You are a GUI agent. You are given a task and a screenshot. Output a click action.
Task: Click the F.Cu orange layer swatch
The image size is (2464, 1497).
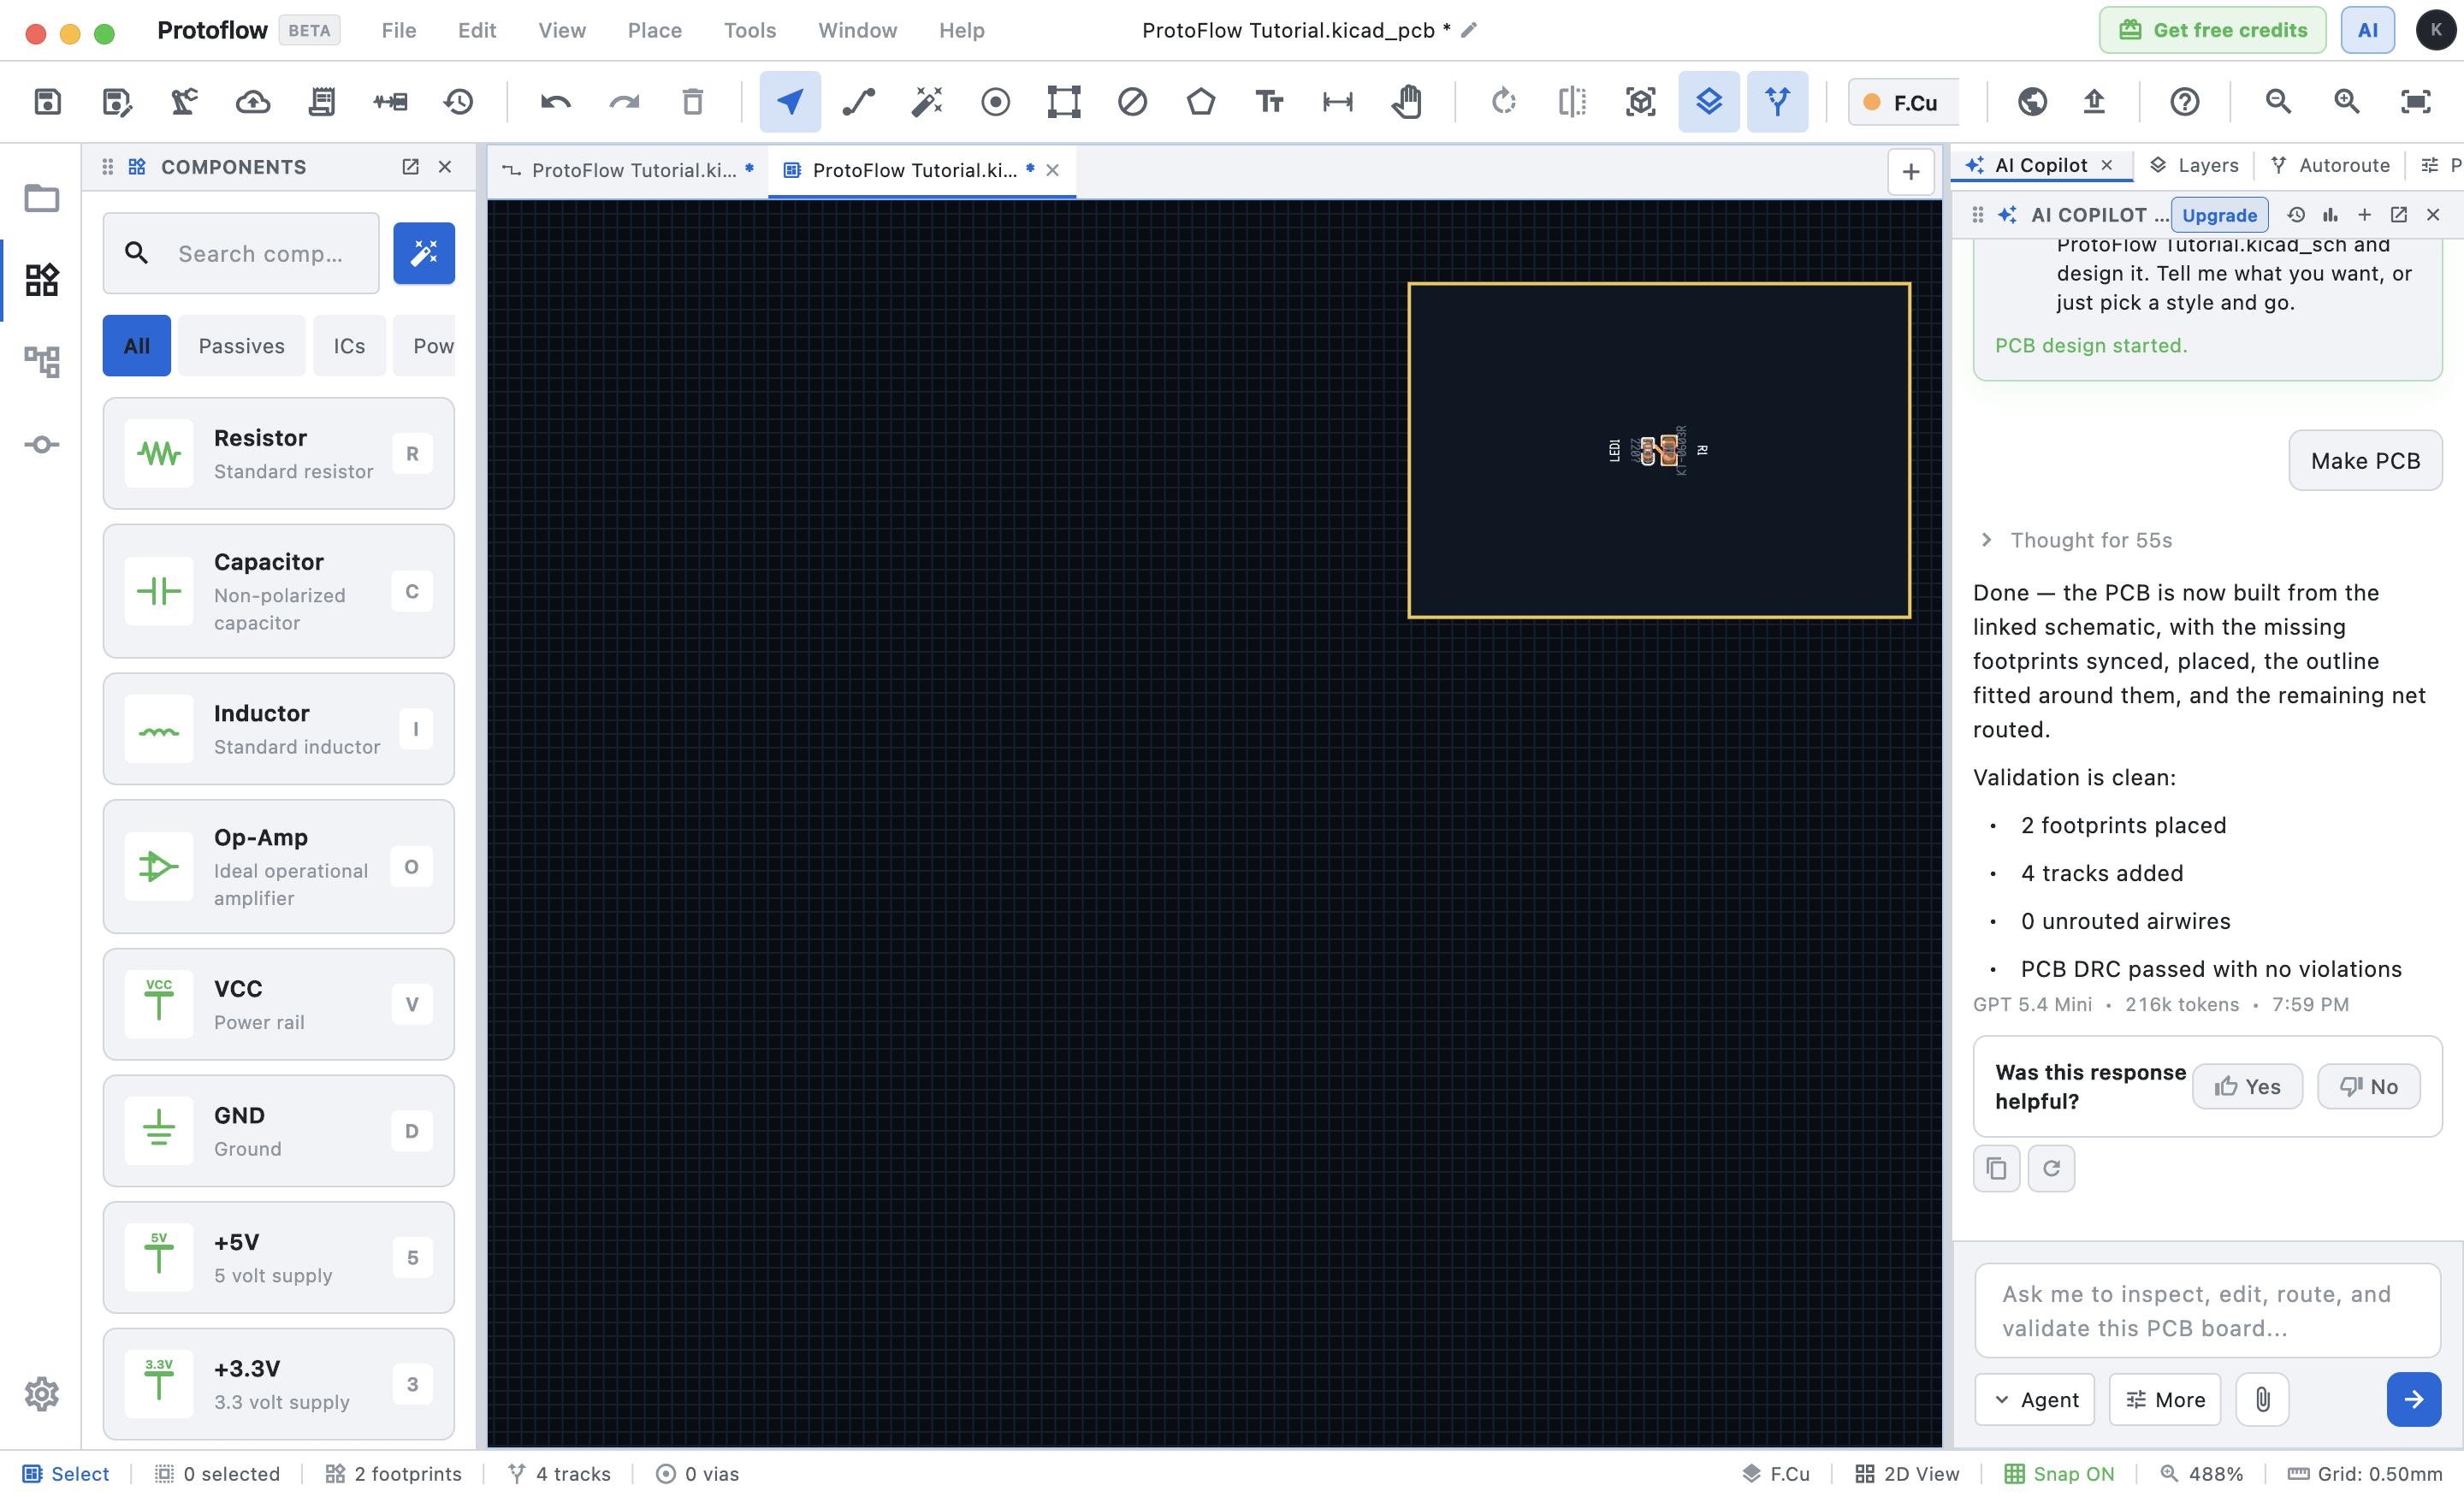(x=1872, y=102)
